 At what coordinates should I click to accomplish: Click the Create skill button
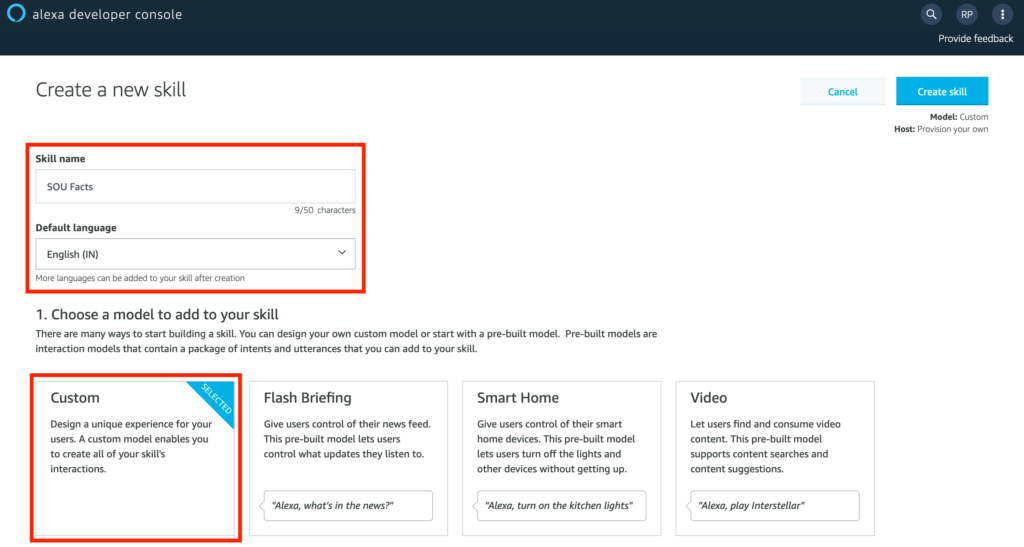[x=942, y=91]
